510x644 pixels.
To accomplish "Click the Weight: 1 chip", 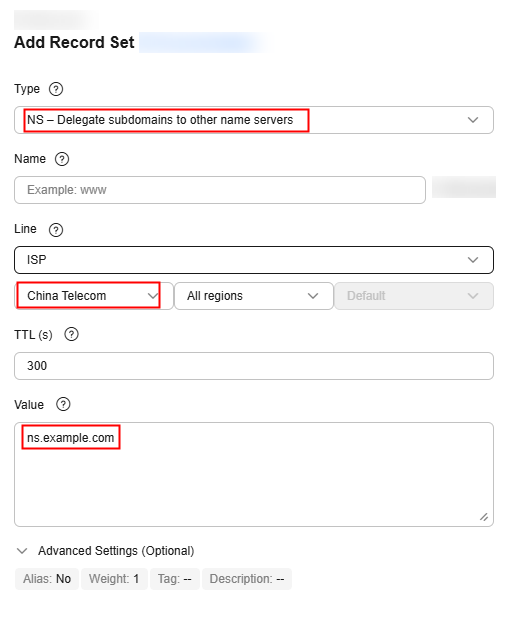I will pos(114,579).
